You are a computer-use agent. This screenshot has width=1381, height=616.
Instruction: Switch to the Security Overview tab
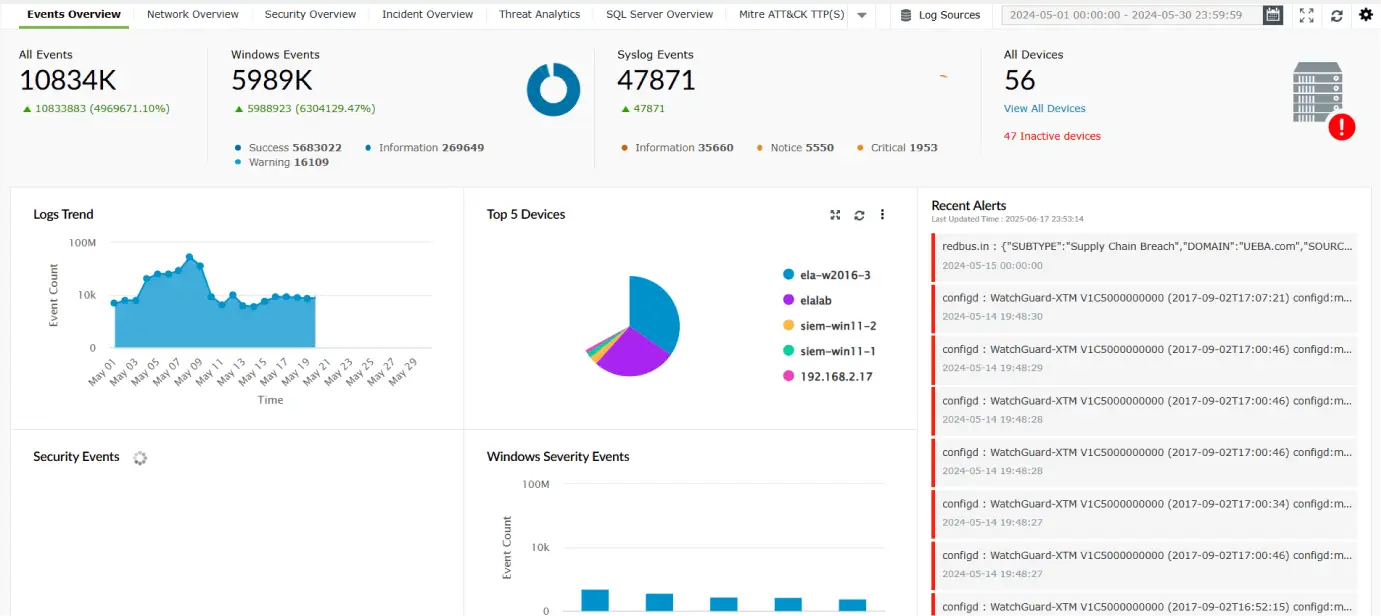(310, 14)
